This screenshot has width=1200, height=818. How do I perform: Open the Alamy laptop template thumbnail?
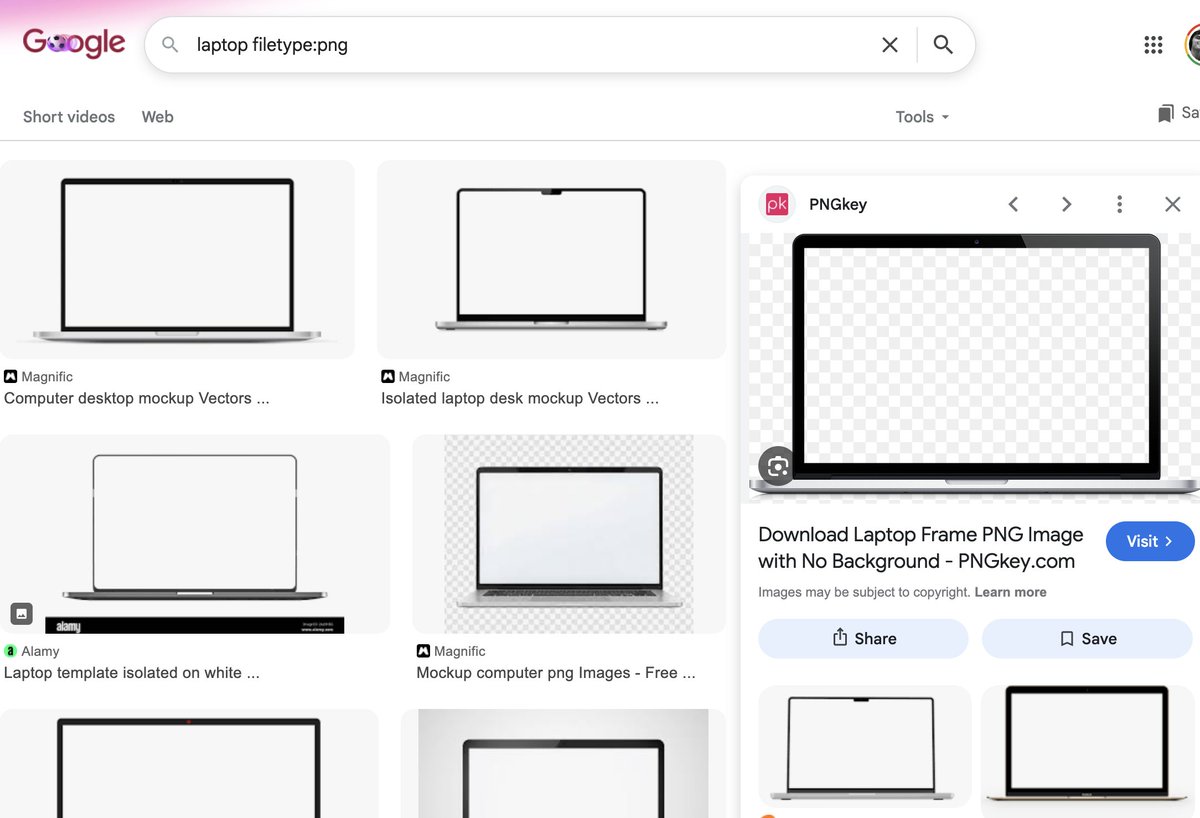(x=195, y=533)
